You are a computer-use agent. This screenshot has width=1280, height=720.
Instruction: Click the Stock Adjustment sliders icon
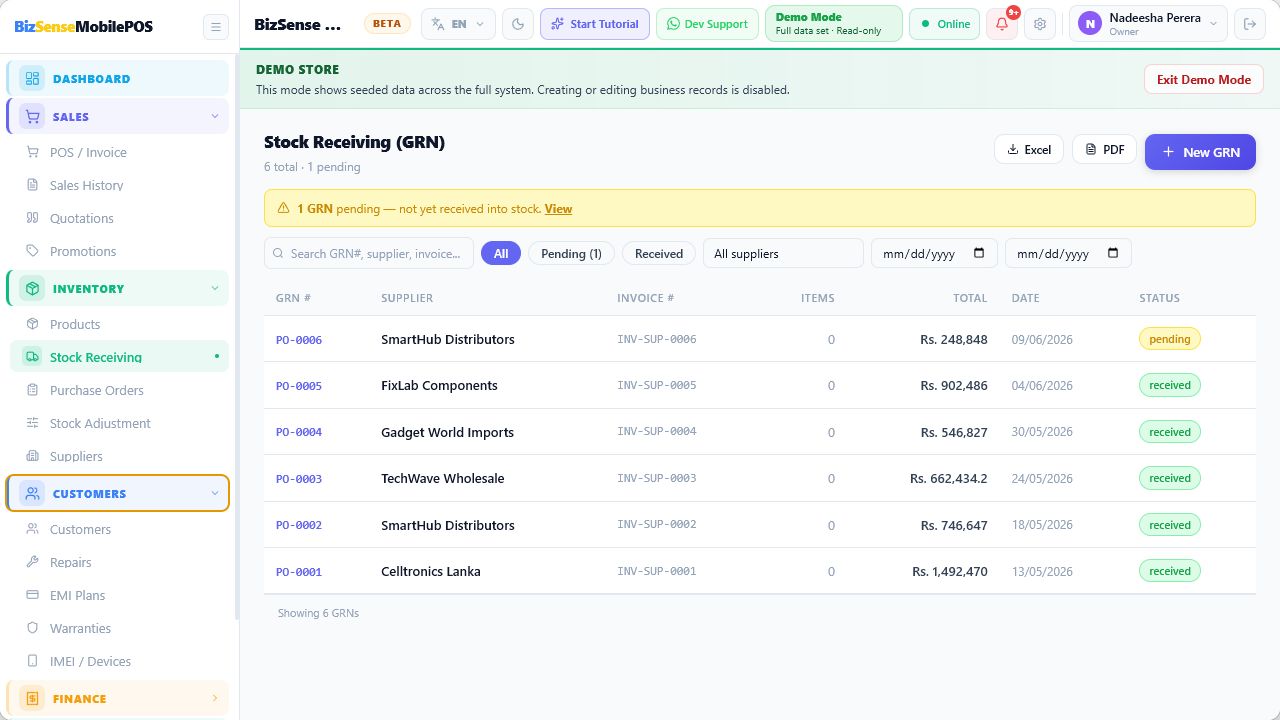[32, 424]
